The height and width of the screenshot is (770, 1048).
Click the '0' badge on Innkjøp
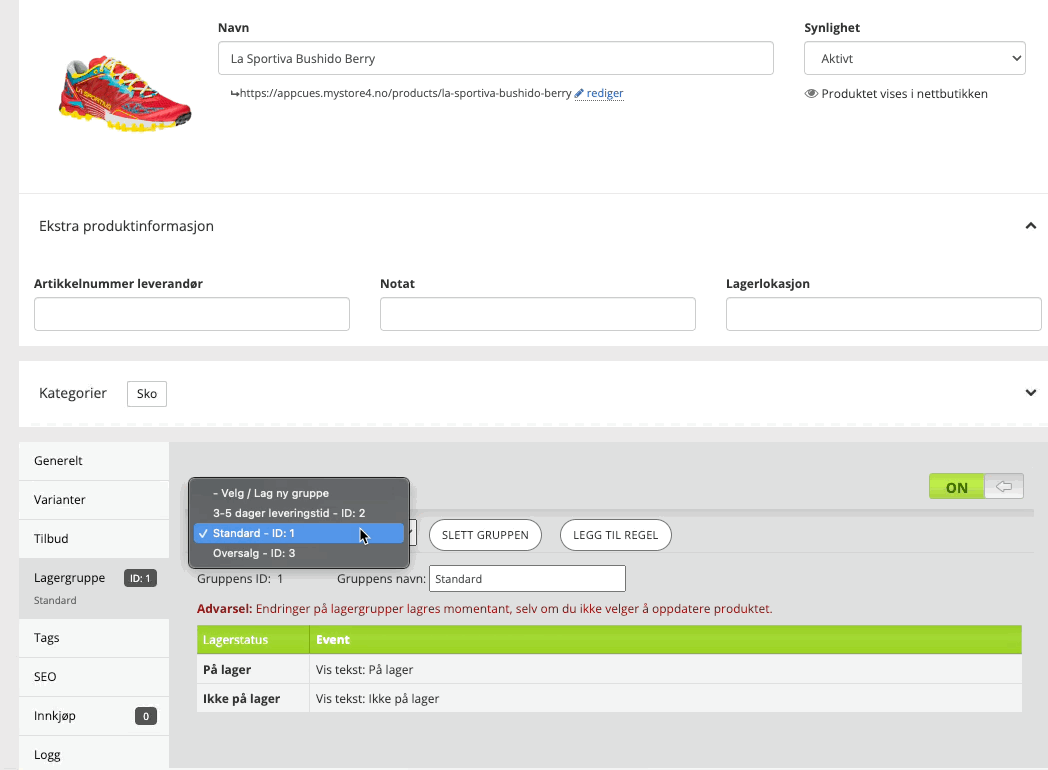[146, 717]
